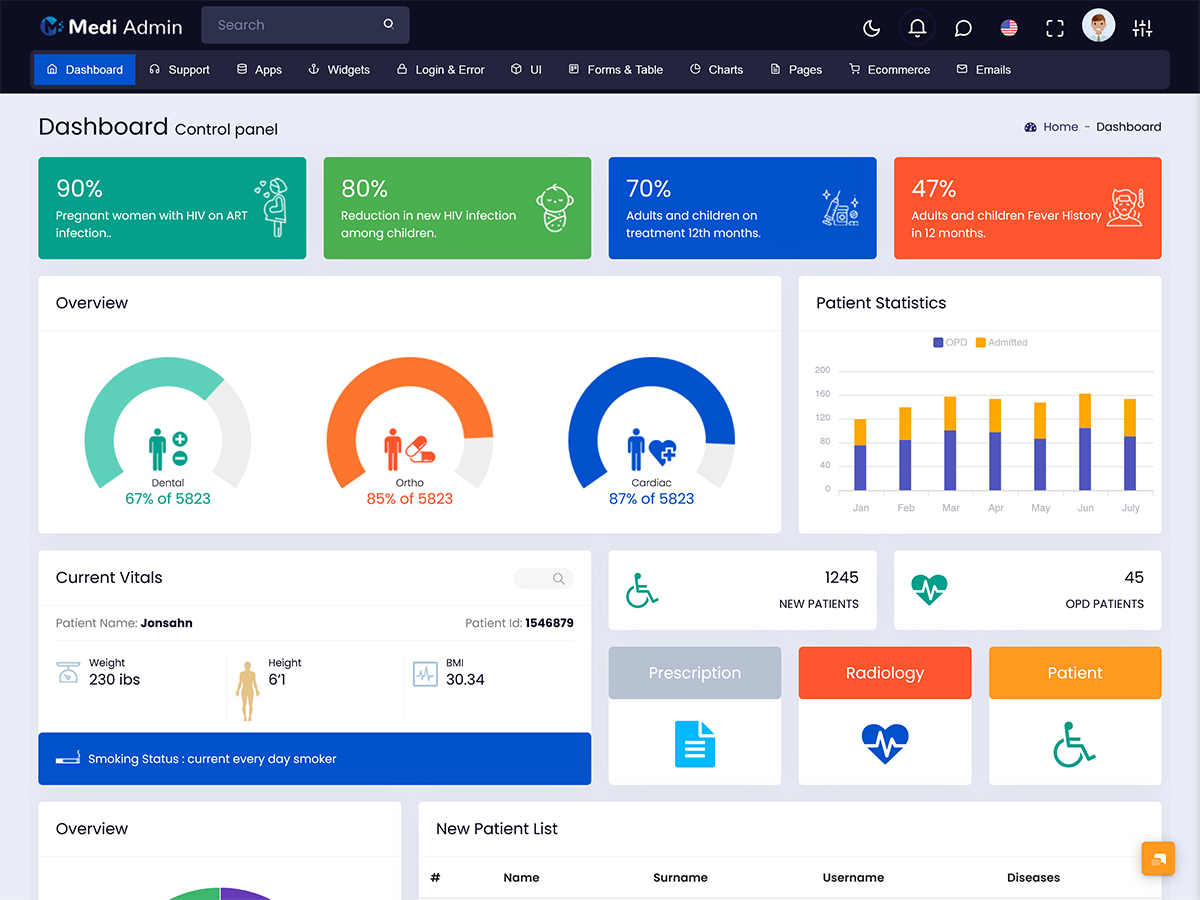This screenshot has height=900, width=1200.
Task: Open notifications bell icon
Action: click(x=917, y=28)
